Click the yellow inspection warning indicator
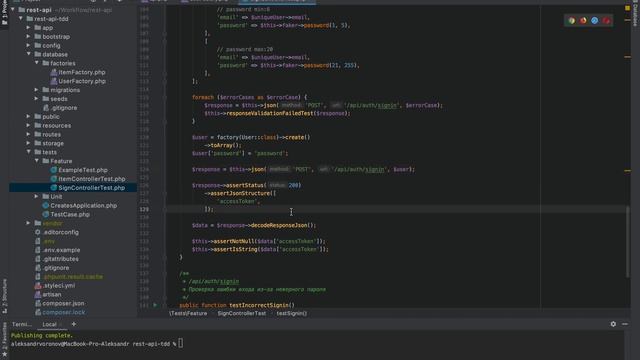The image size is (640, 360). tap(627, 8)
